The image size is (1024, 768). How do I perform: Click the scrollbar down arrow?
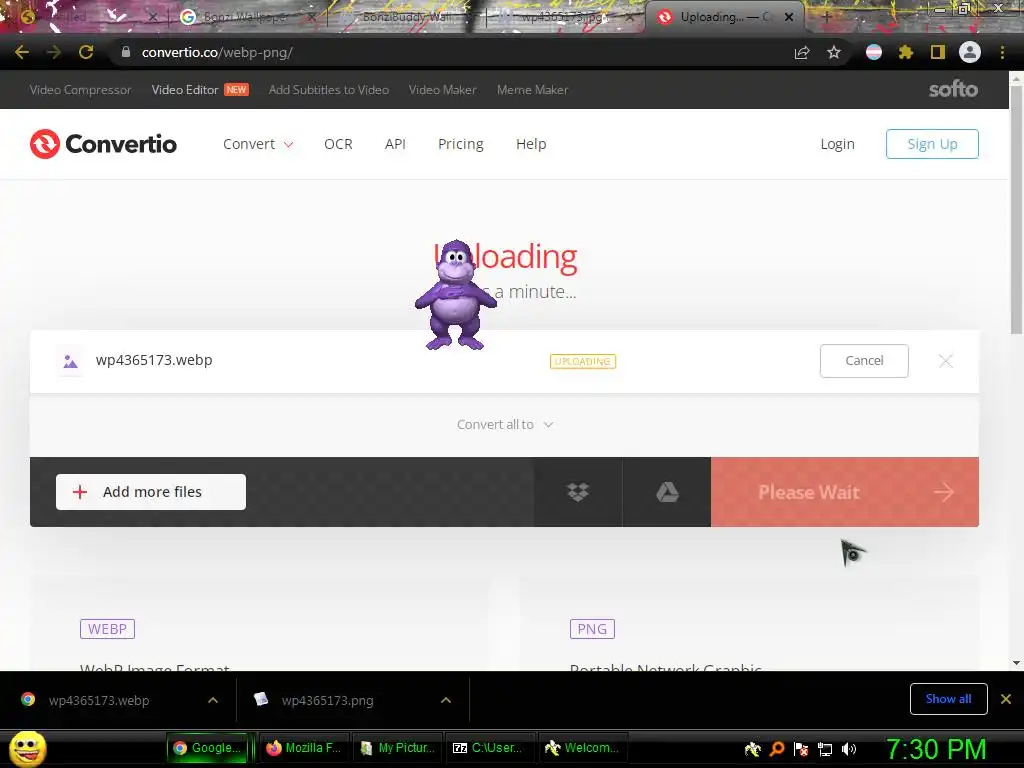[1016, 663]
